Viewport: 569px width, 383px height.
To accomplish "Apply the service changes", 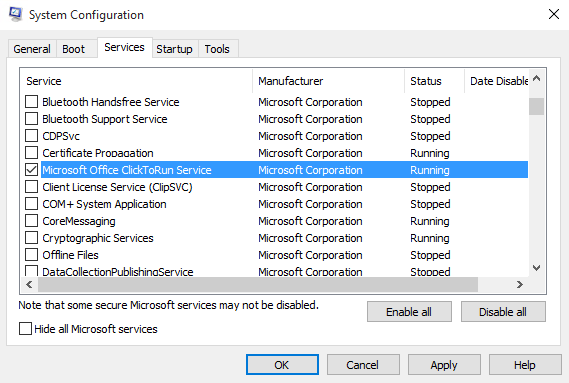I will tap(444, 365).
